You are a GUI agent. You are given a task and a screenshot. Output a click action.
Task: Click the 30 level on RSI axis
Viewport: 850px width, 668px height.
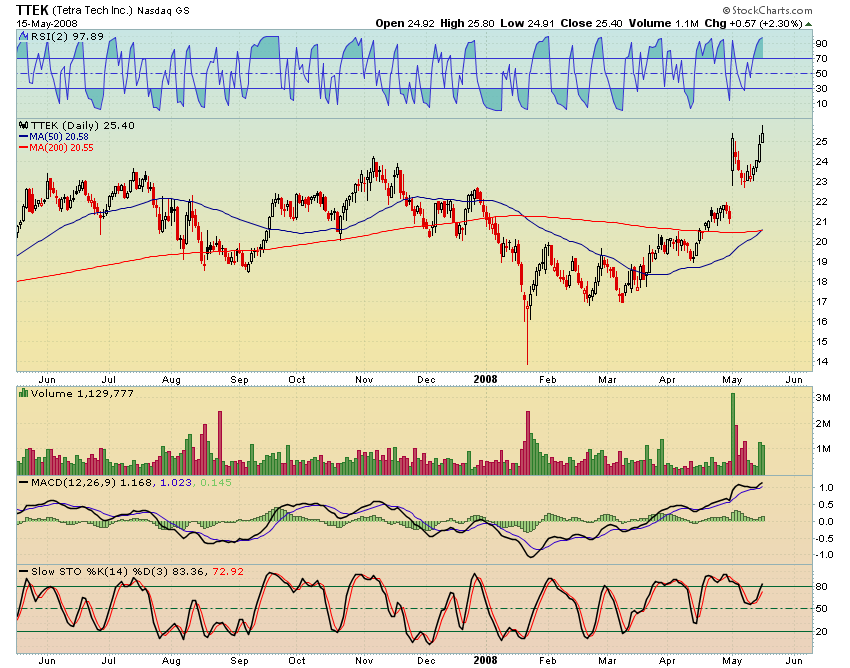point(821,88)
